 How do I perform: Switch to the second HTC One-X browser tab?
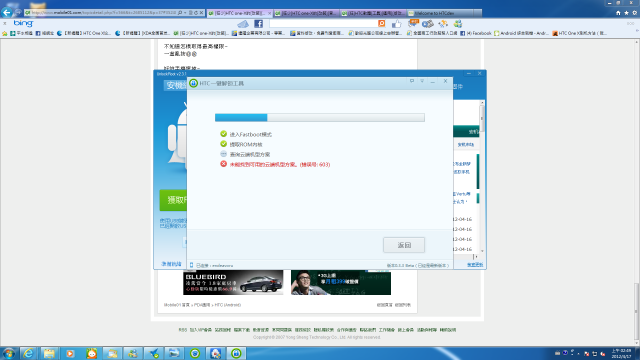pos(306,13)
